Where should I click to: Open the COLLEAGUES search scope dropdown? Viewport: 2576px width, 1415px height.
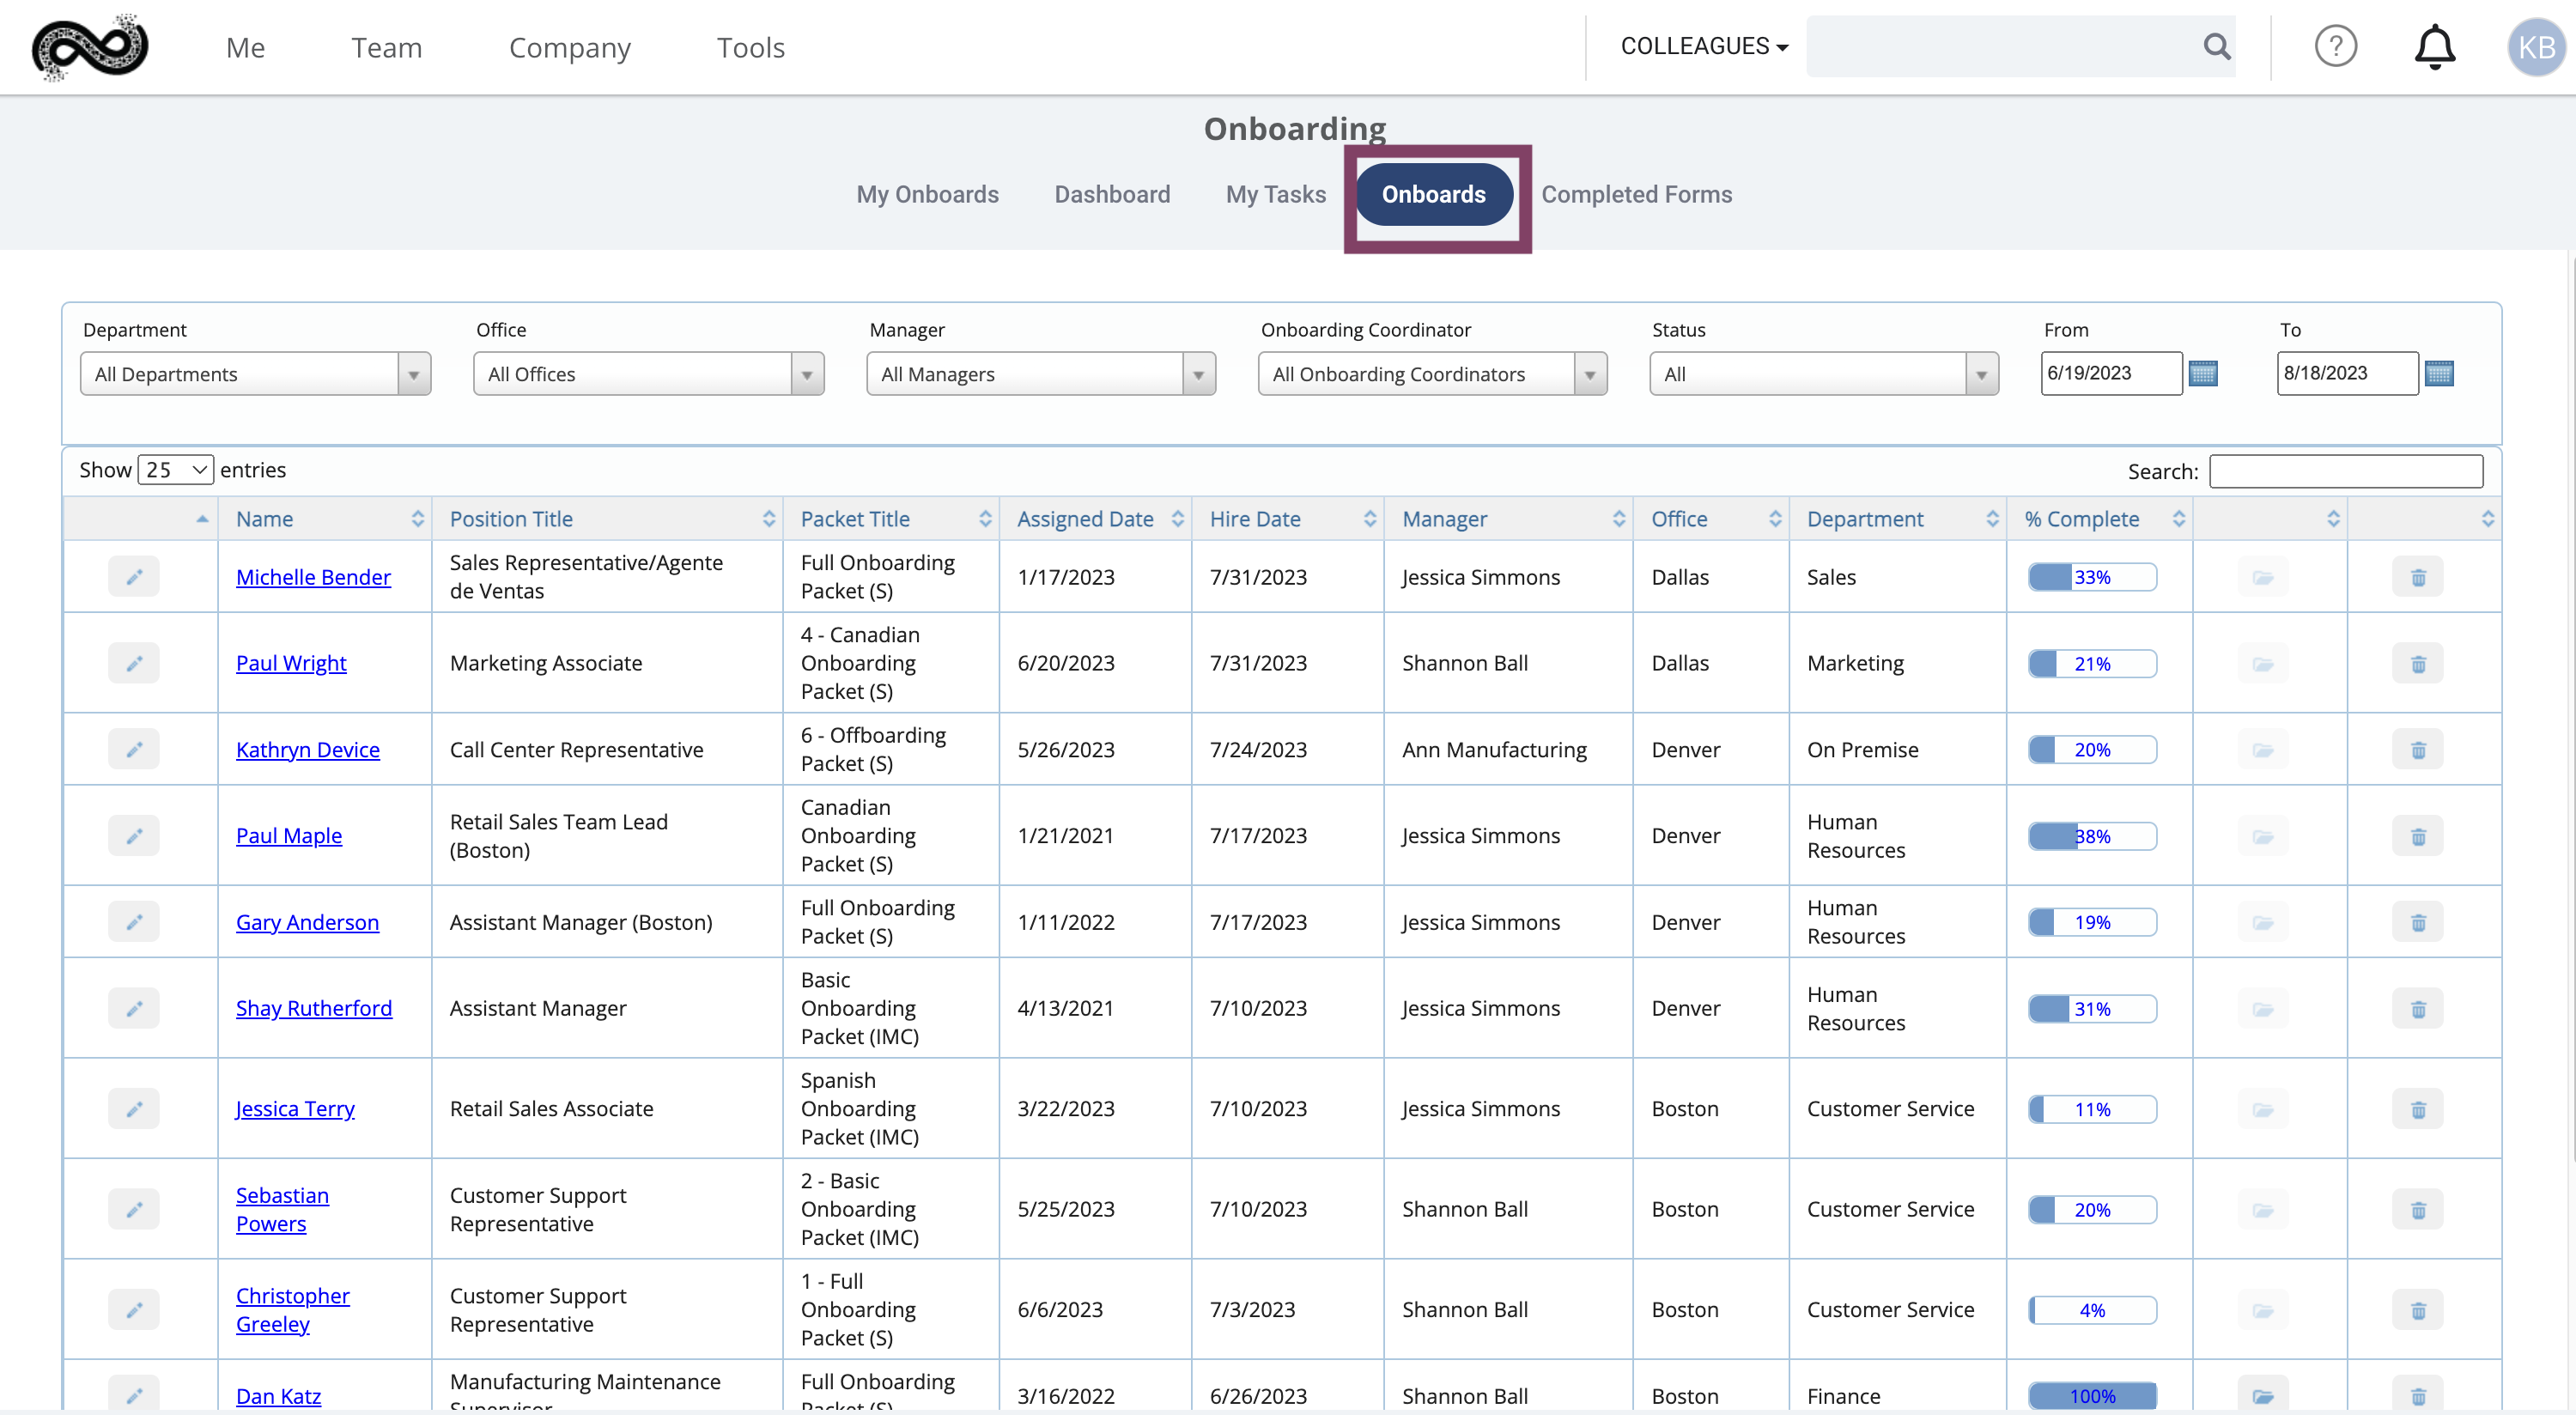pyautogui.click(x=1704, y=46)
